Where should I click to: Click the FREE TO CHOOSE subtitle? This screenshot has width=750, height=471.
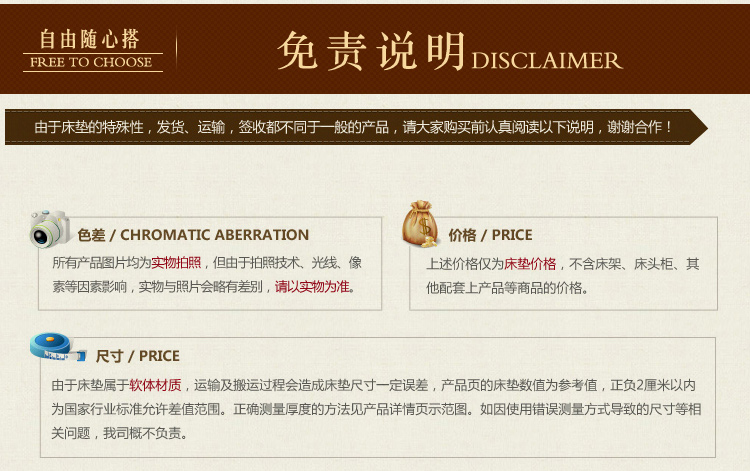coord(91,62)
